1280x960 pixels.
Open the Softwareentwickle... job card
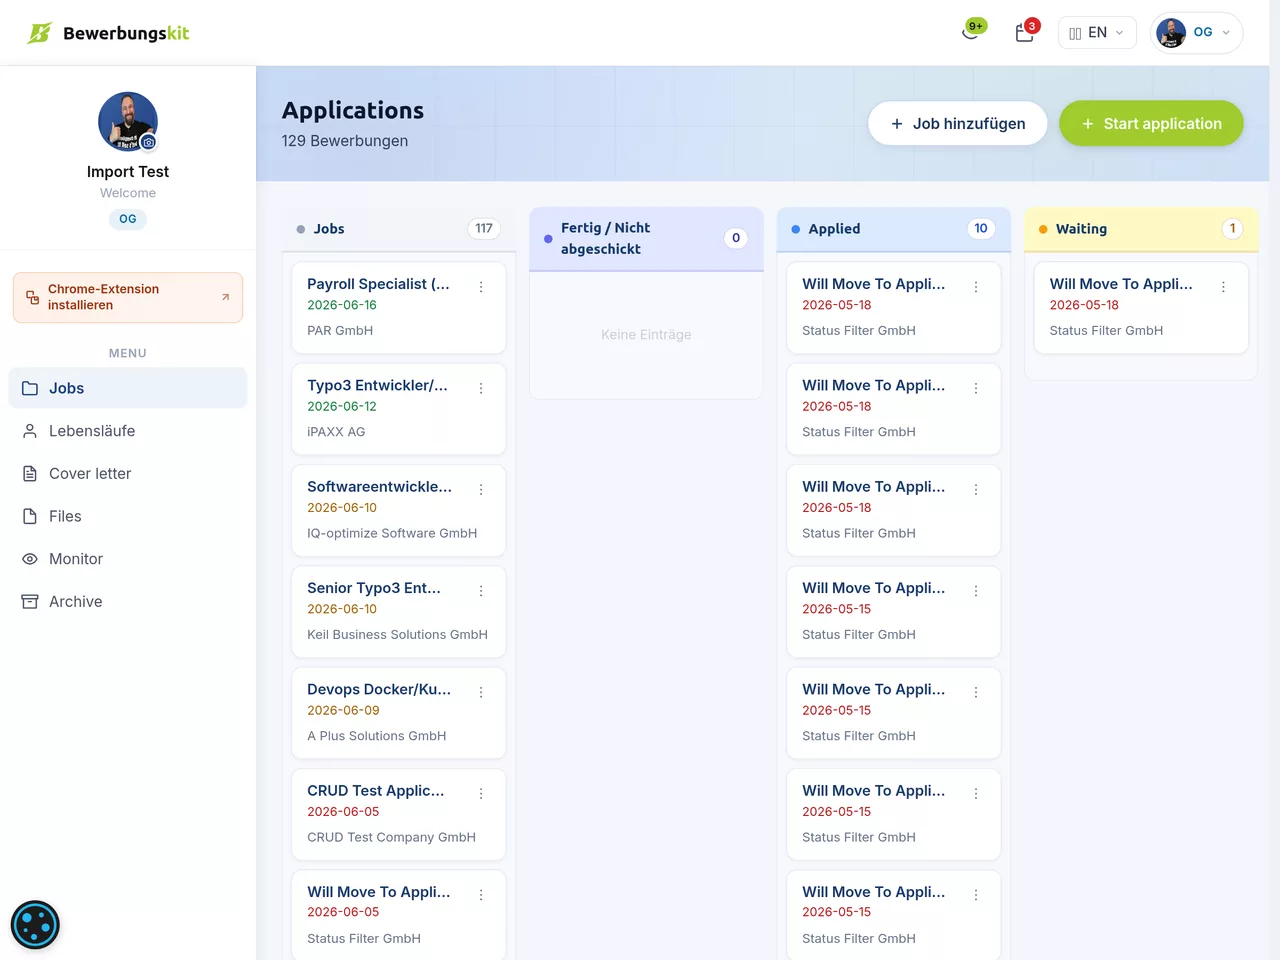click(x=399, y=510)
